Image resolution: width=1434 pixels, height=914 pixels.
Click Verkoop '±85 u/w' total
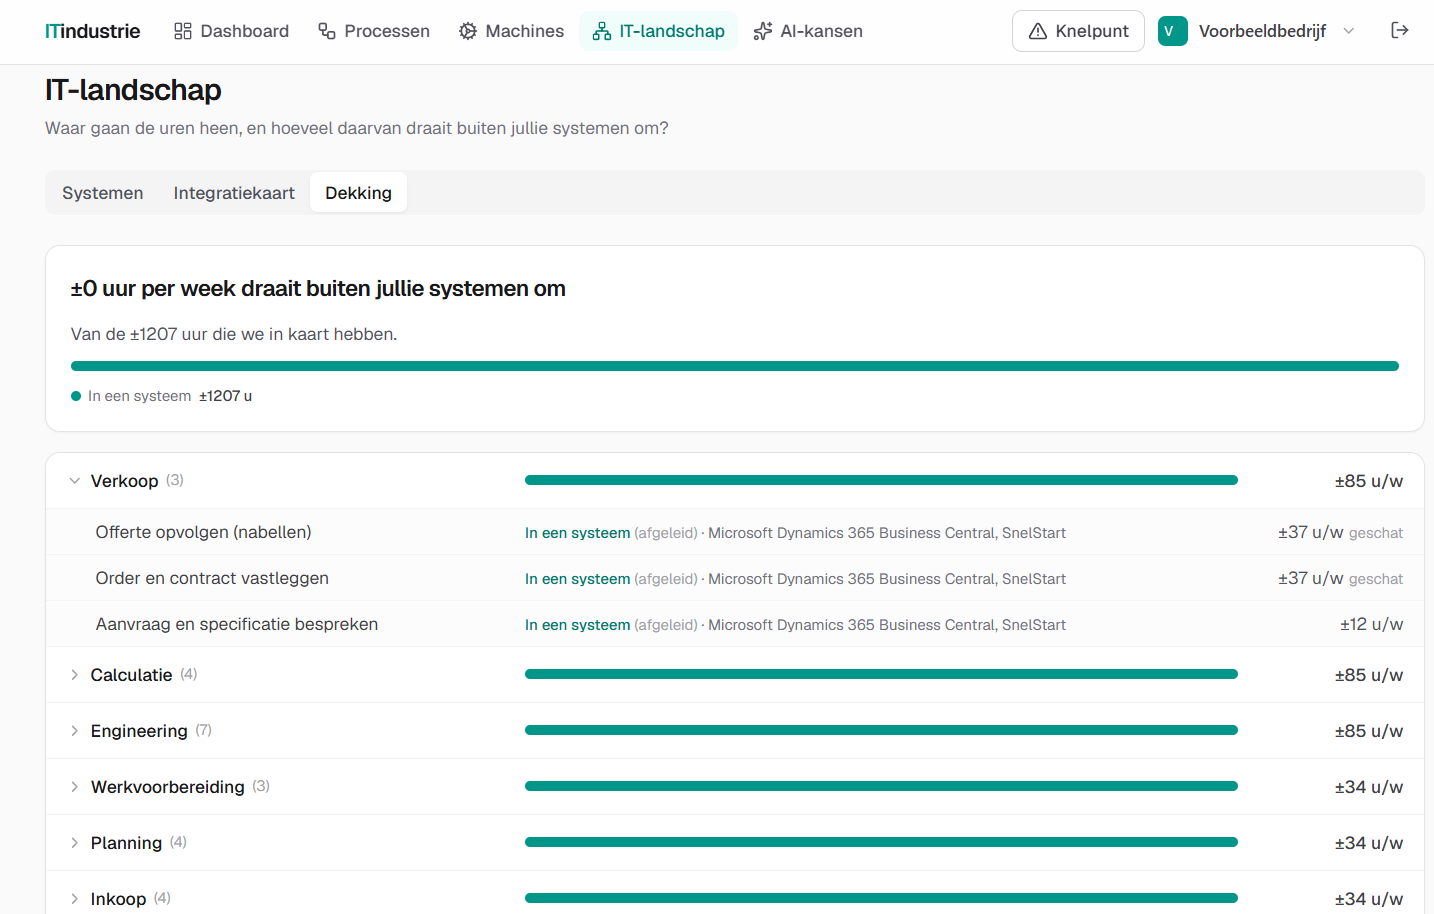(1368, 481)
